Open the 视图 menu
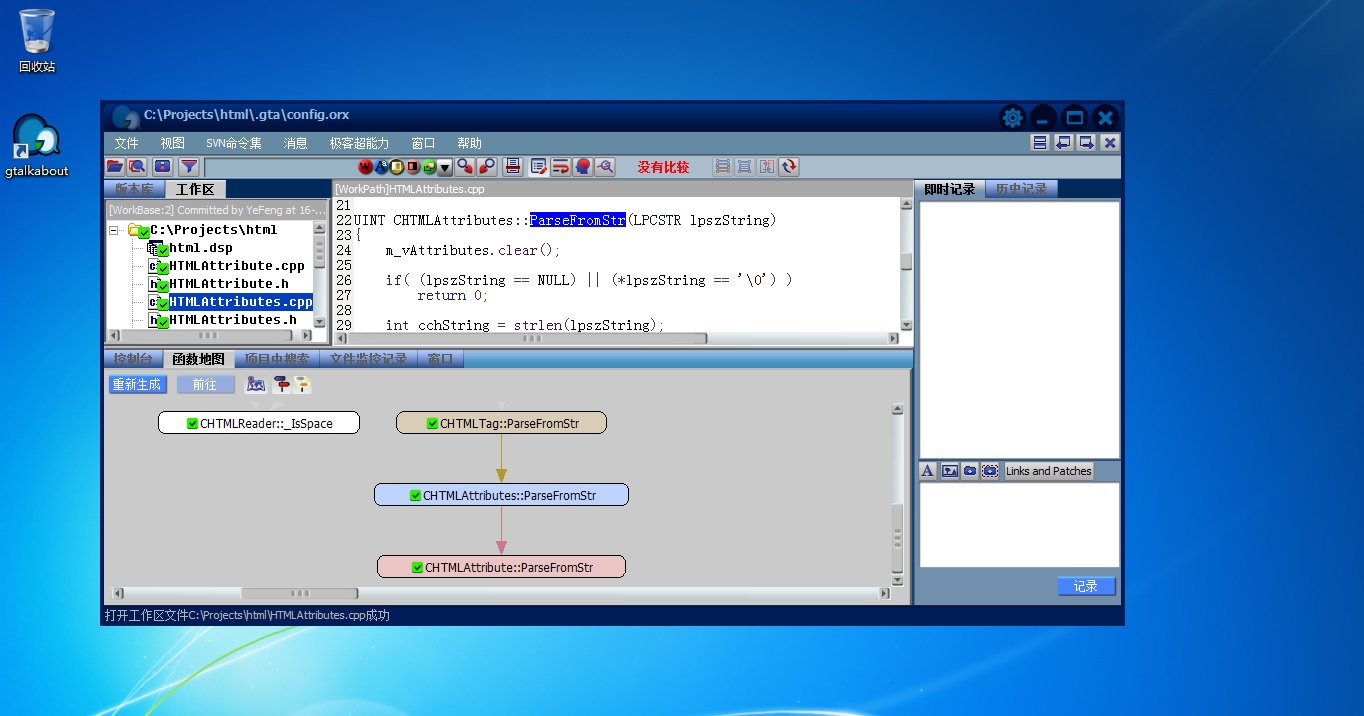This screenshot has width=1364, height=716. pyautogui.click(x=173, y=143)
